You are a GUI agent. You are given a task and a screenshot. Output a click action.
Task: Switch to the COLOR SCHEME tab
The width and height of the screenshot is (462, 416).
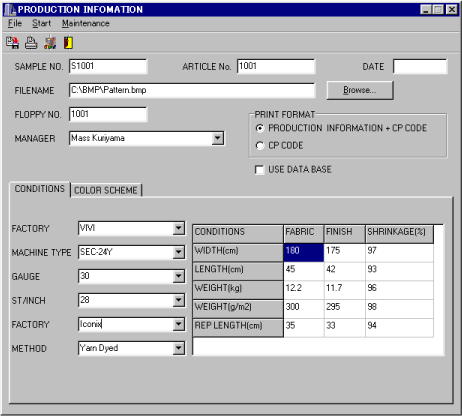(x=106, y=190)
